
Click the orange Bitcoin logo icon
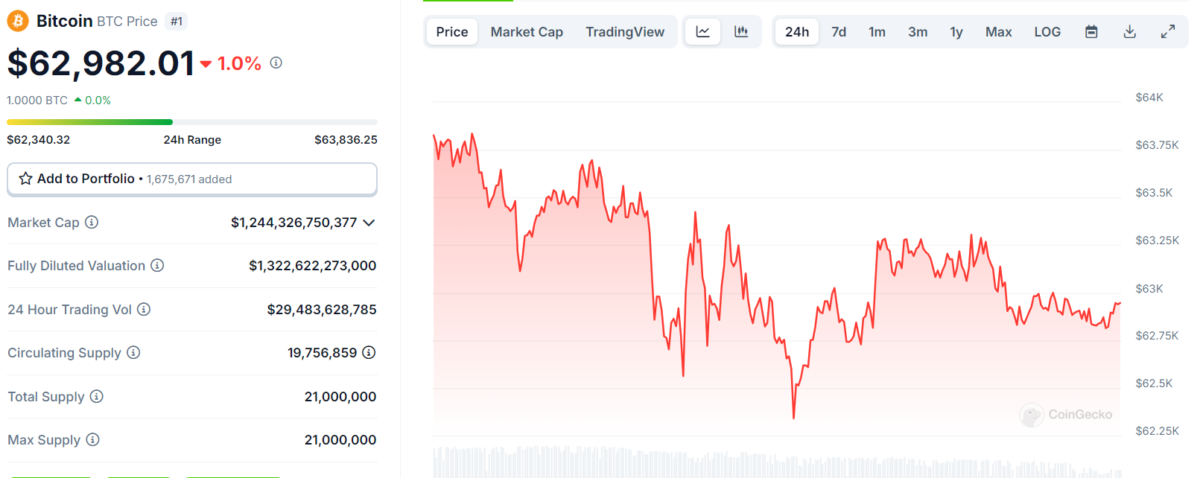coord(18,21)
